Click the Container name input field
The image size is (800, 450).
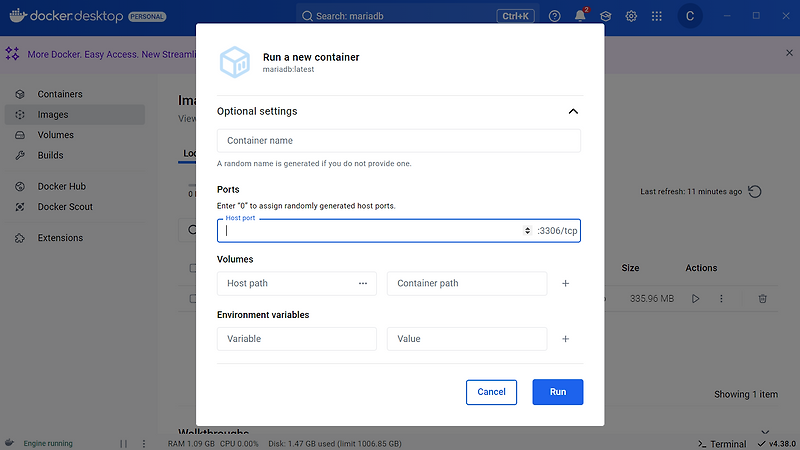coord(398,141)
